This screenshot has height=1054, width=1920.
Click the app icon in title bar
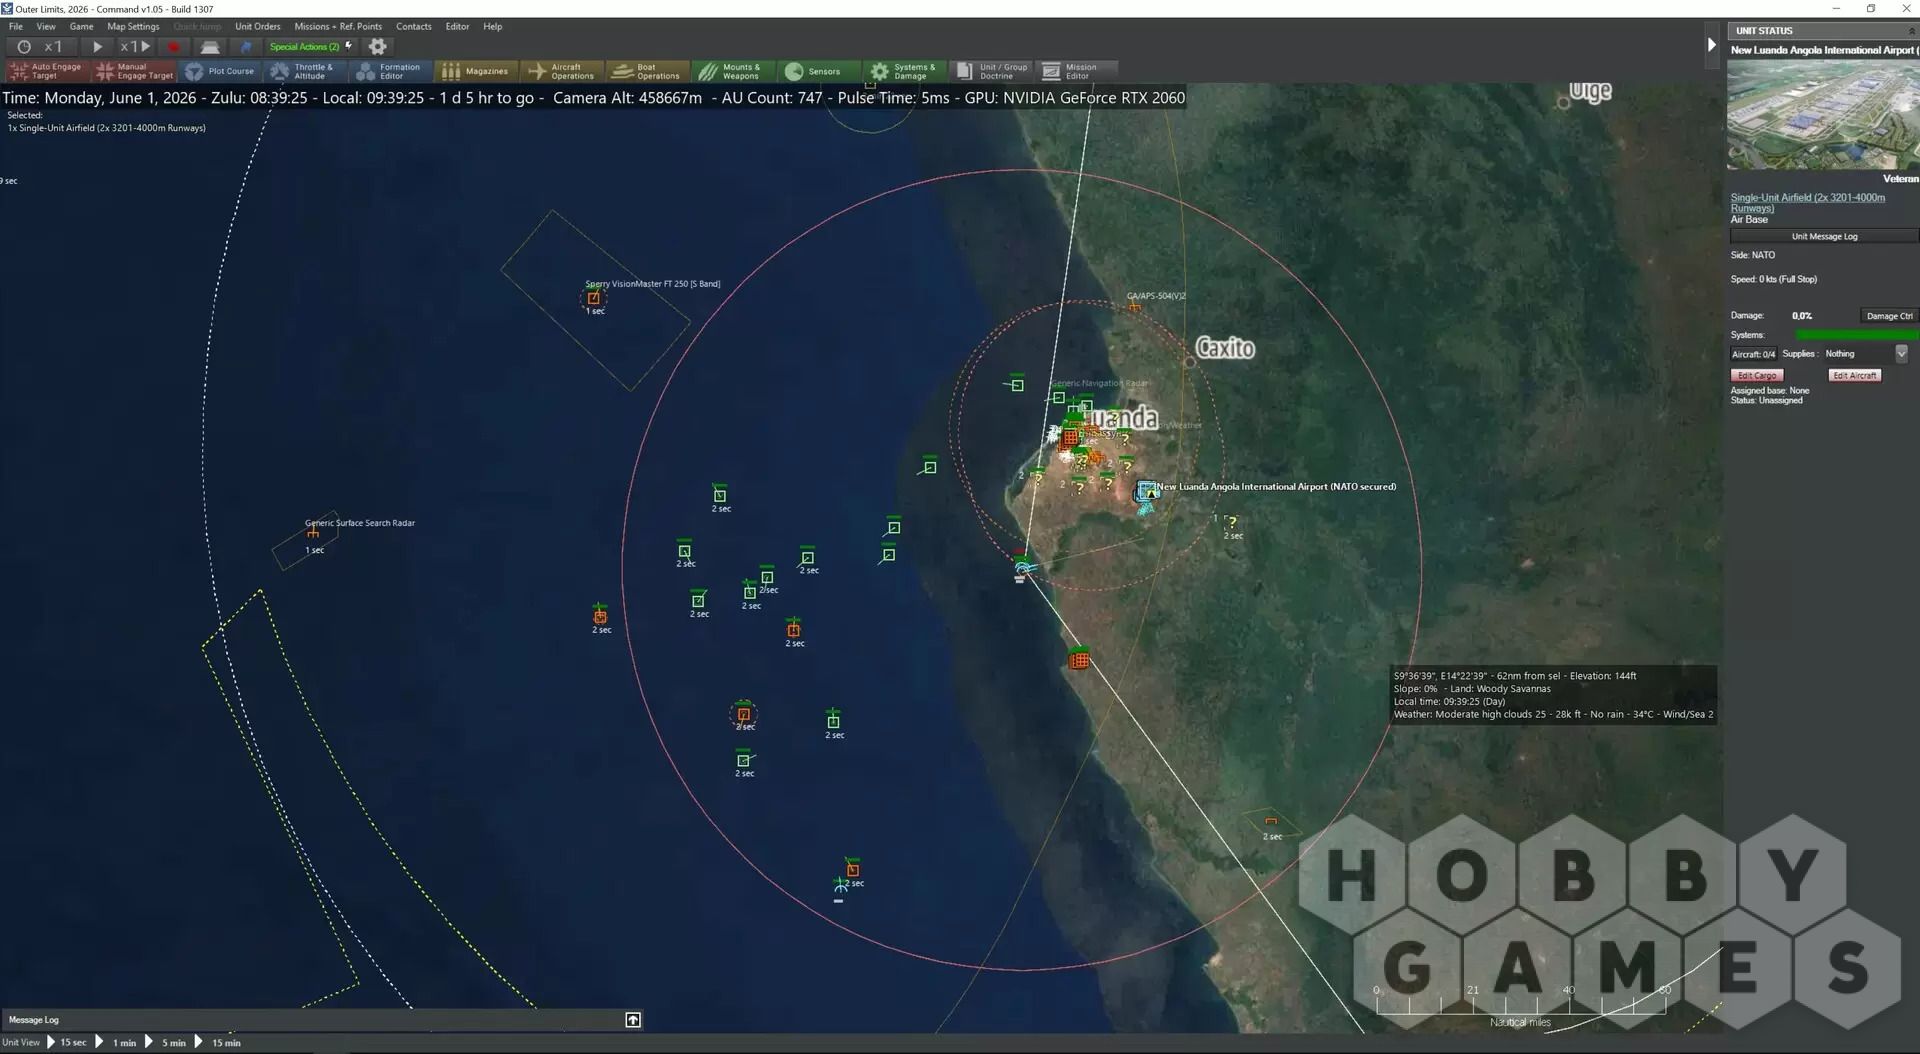(7, 8)
